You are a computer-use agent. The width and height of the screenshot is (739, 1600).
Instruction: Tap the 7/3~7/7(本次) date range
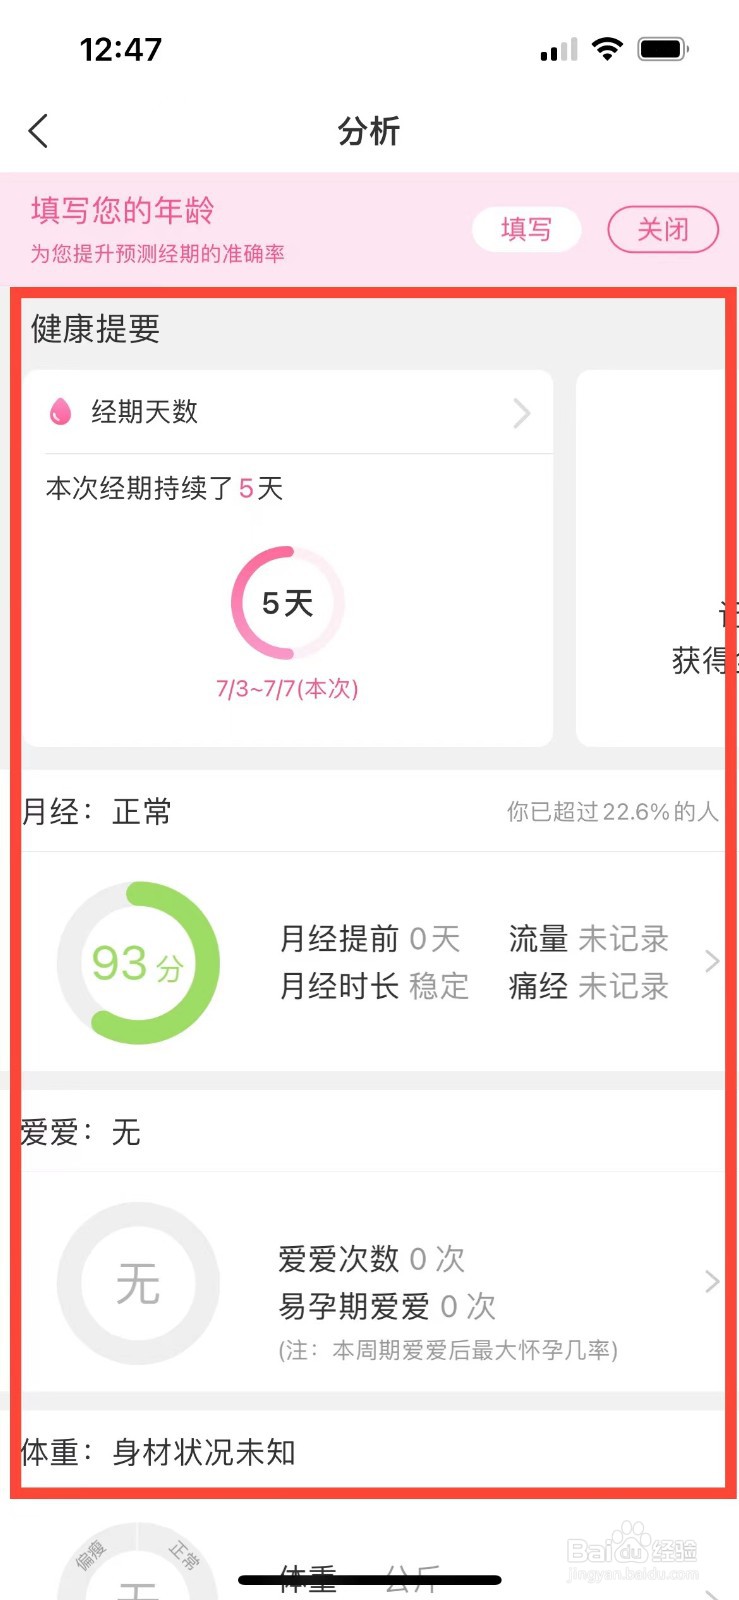tap(287, 688)
